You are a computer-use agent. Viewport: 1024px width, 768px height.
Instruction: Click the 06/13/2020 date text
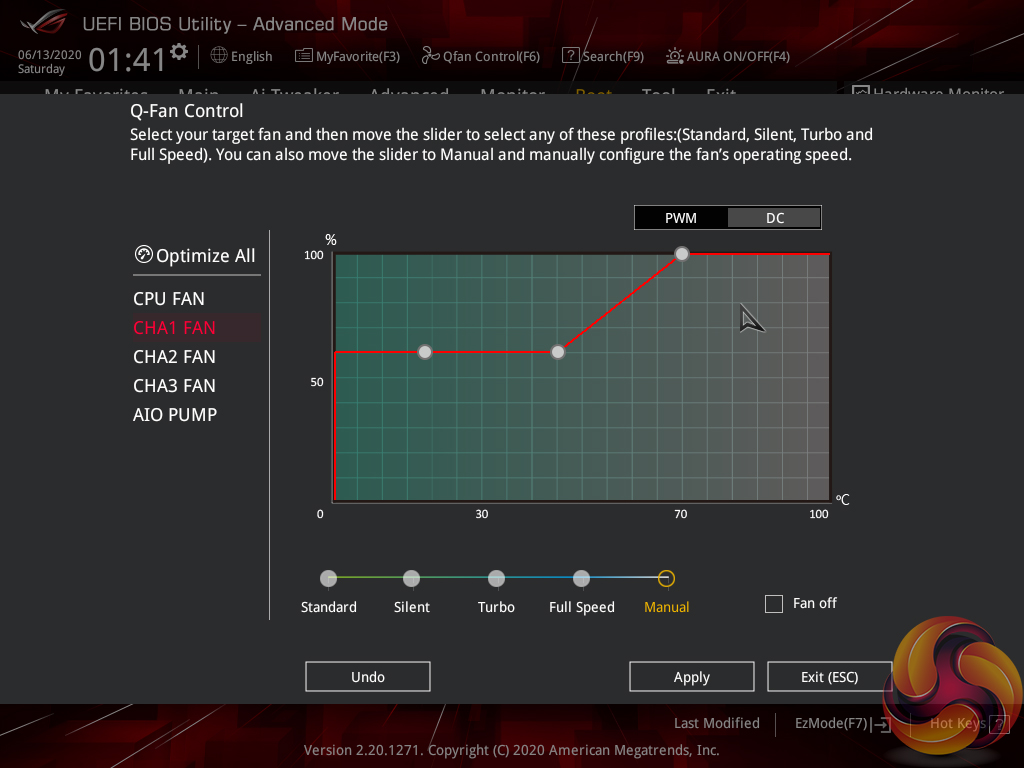point(50,55)
